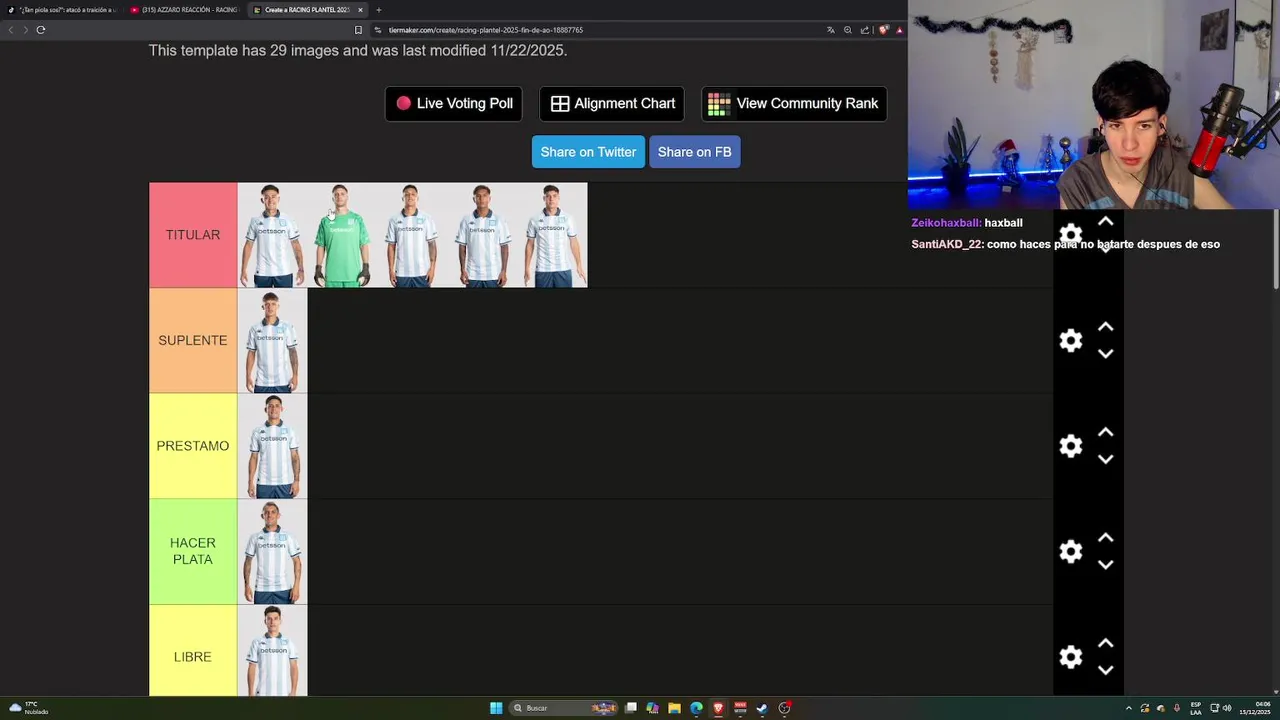
Task: Select the last player image in TITULAR
Action: coord(552,235)
